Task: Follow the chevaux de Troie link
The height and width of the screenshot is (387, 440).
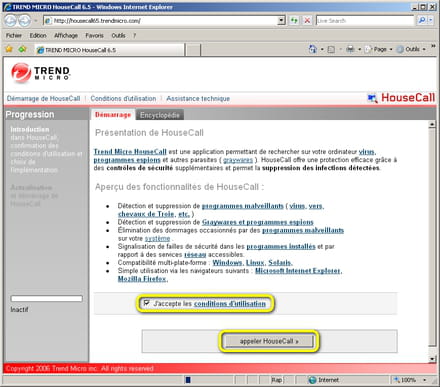Action: 146,214
